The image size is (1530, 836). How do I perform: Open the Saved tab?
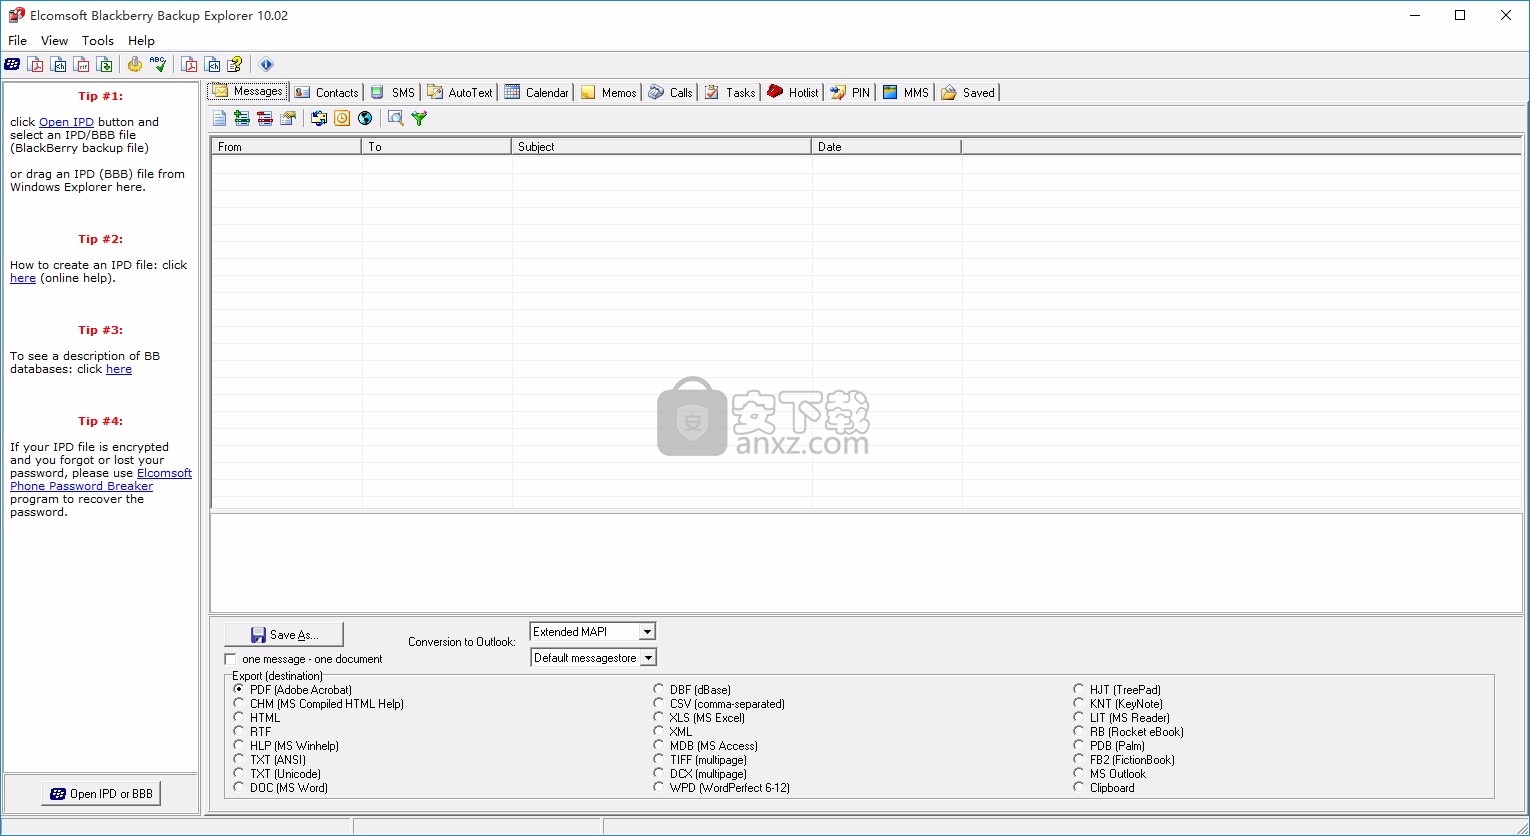[968, 92]
